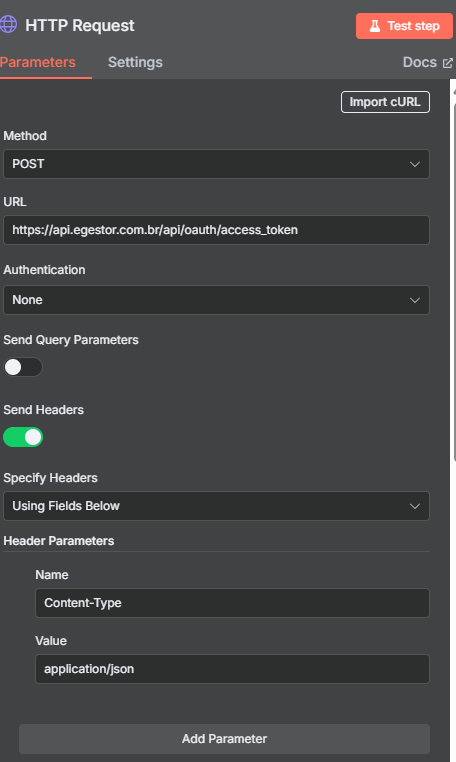Expand the Using Fields Below dropdown
This screenshot has width=456, height=762.
[216, 506]
